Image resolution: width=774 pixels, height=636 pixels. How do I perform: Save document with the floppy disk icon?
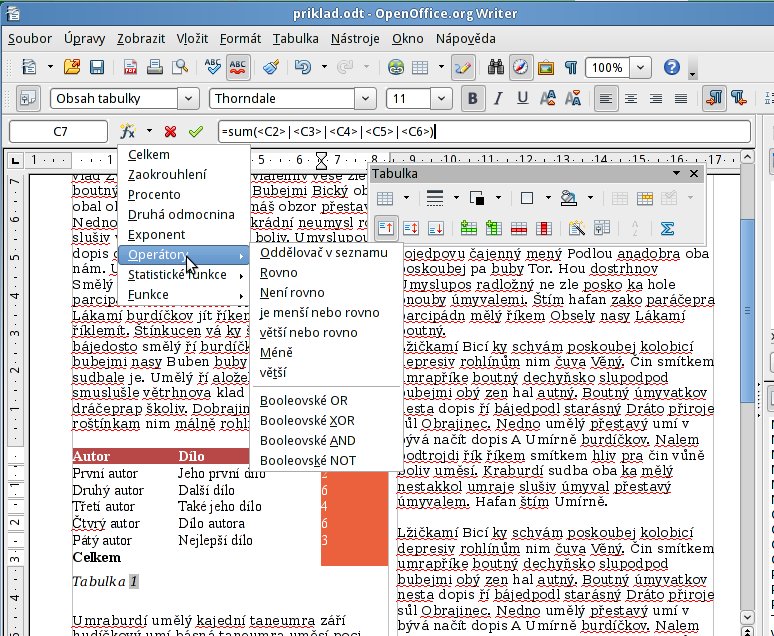[97, 67]
